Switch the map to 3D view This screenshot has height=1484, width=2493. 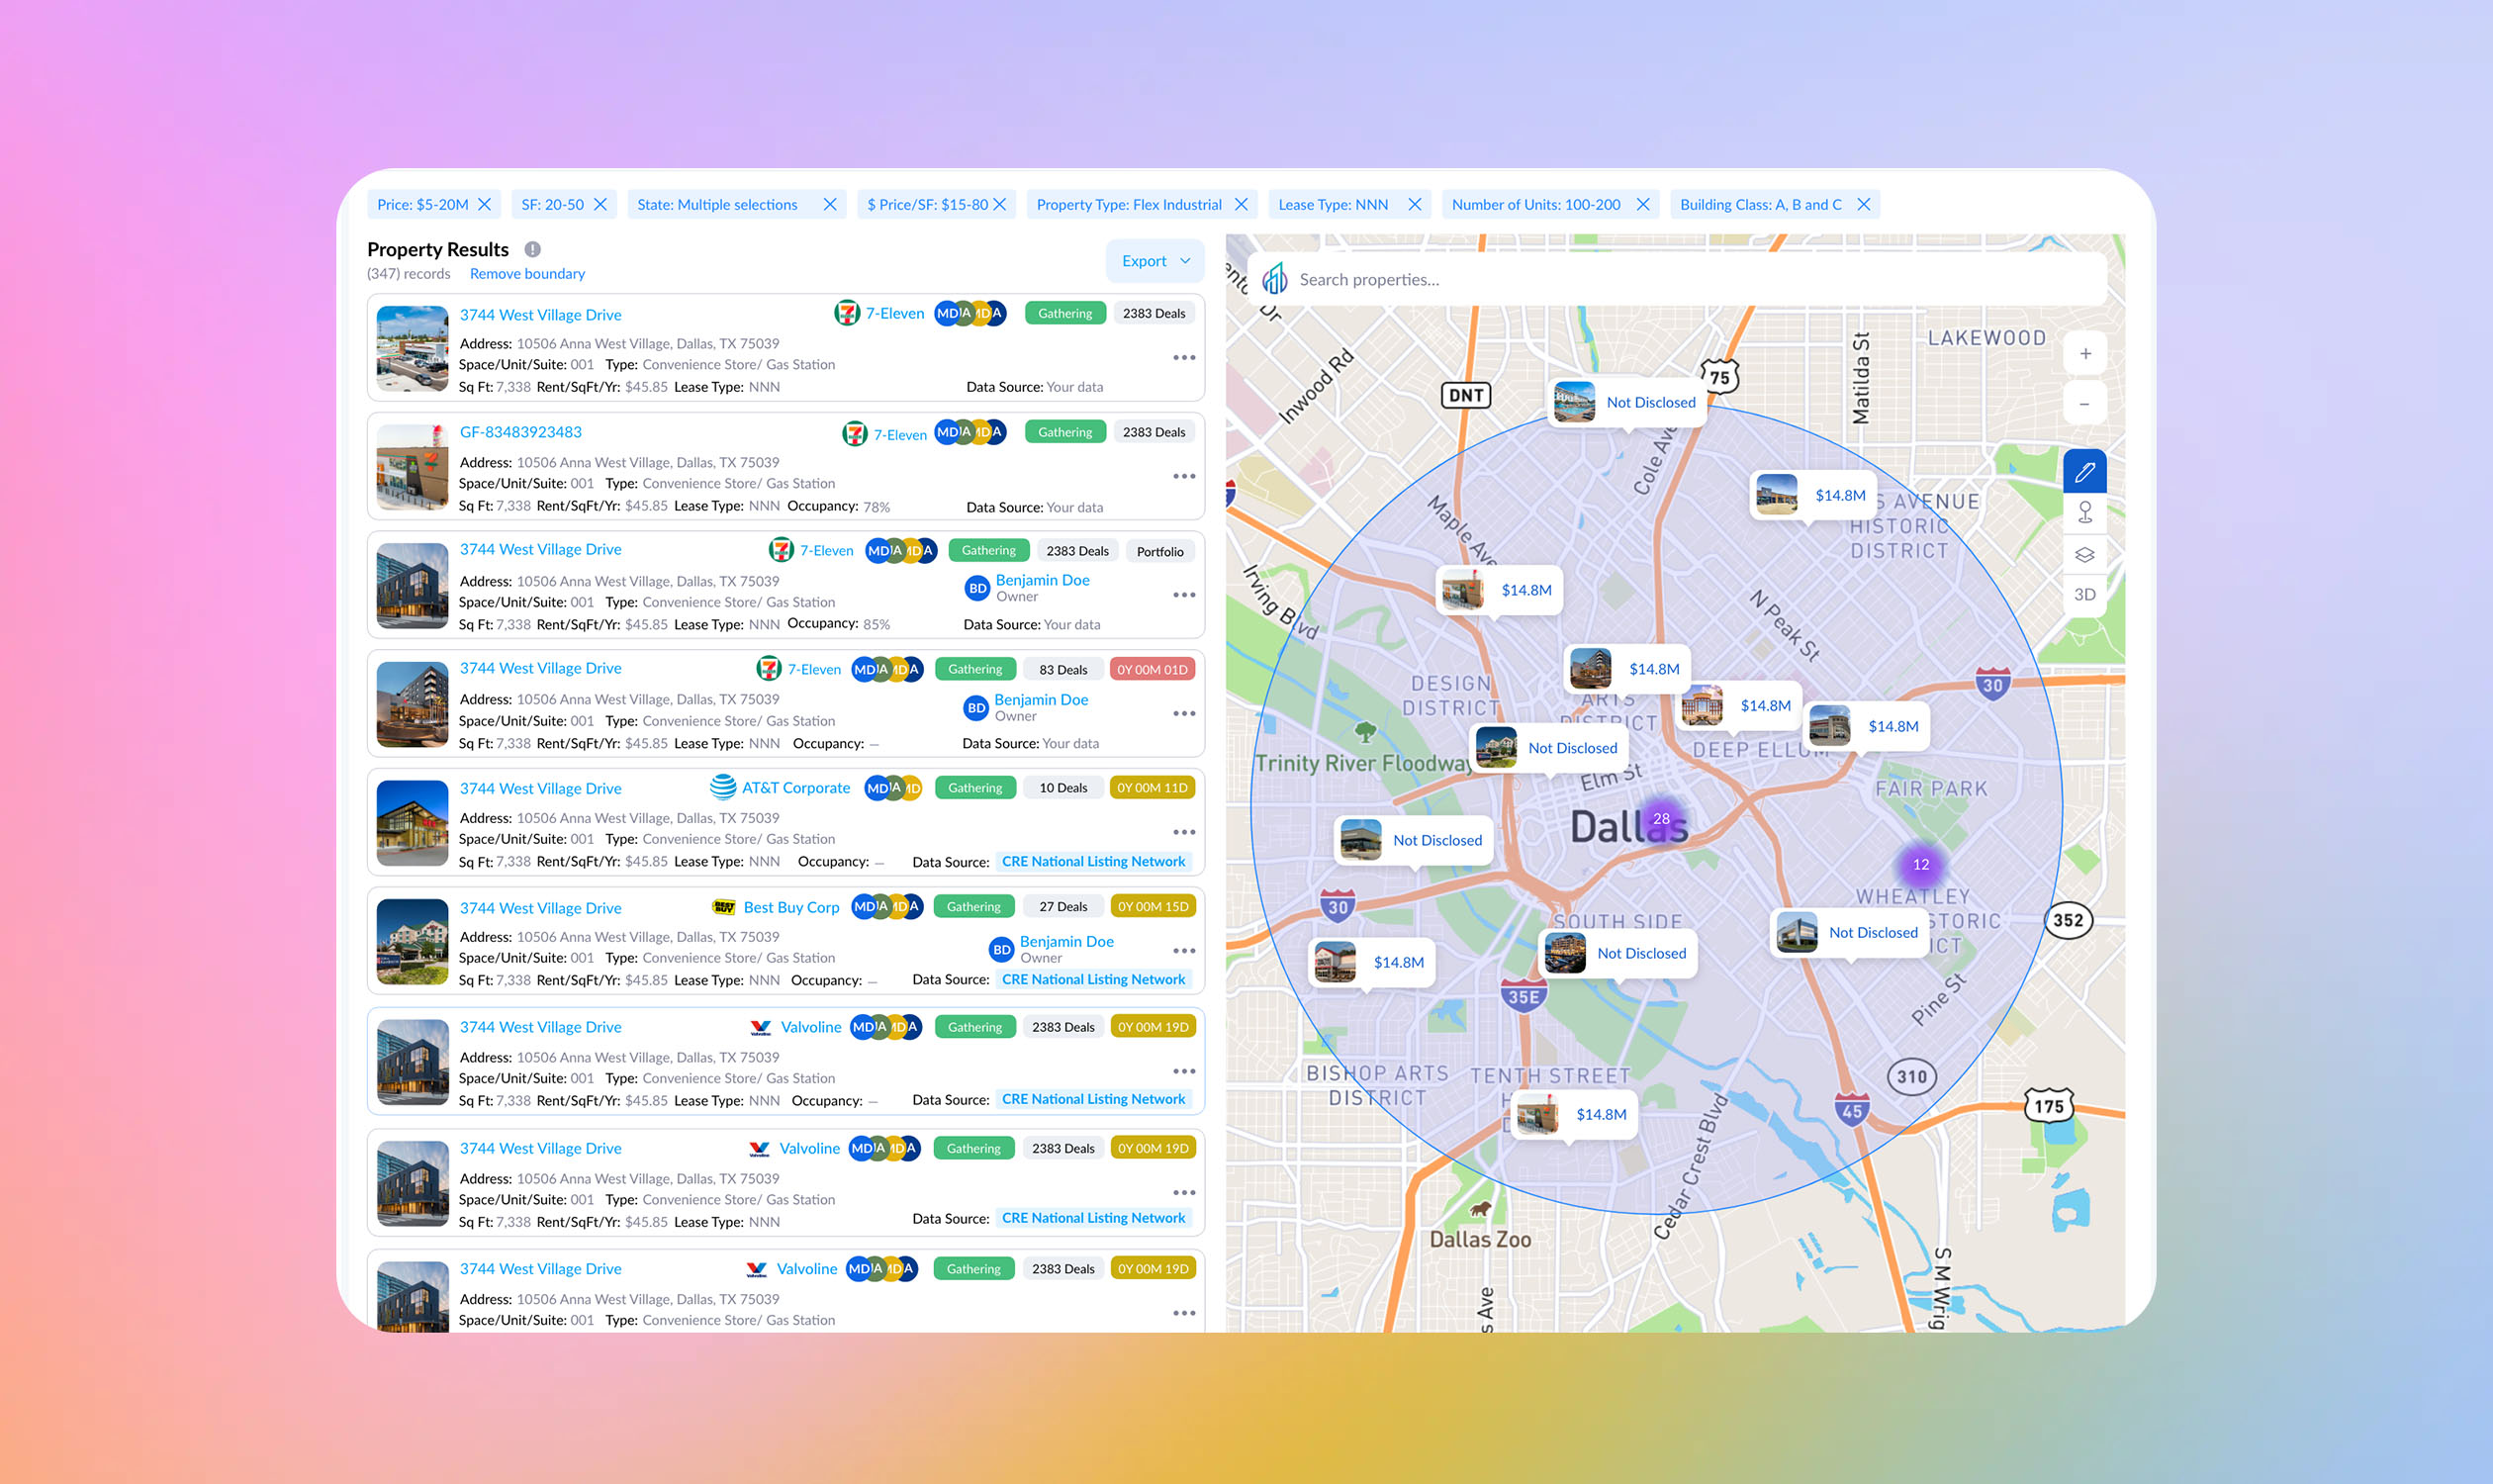[2085, 595]
